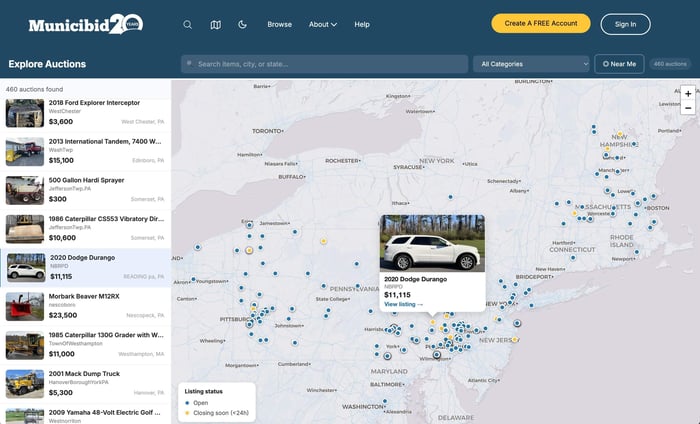Click the International Tandem truck thumbnail
700x424 pixels.
click(x=25, y=152)
